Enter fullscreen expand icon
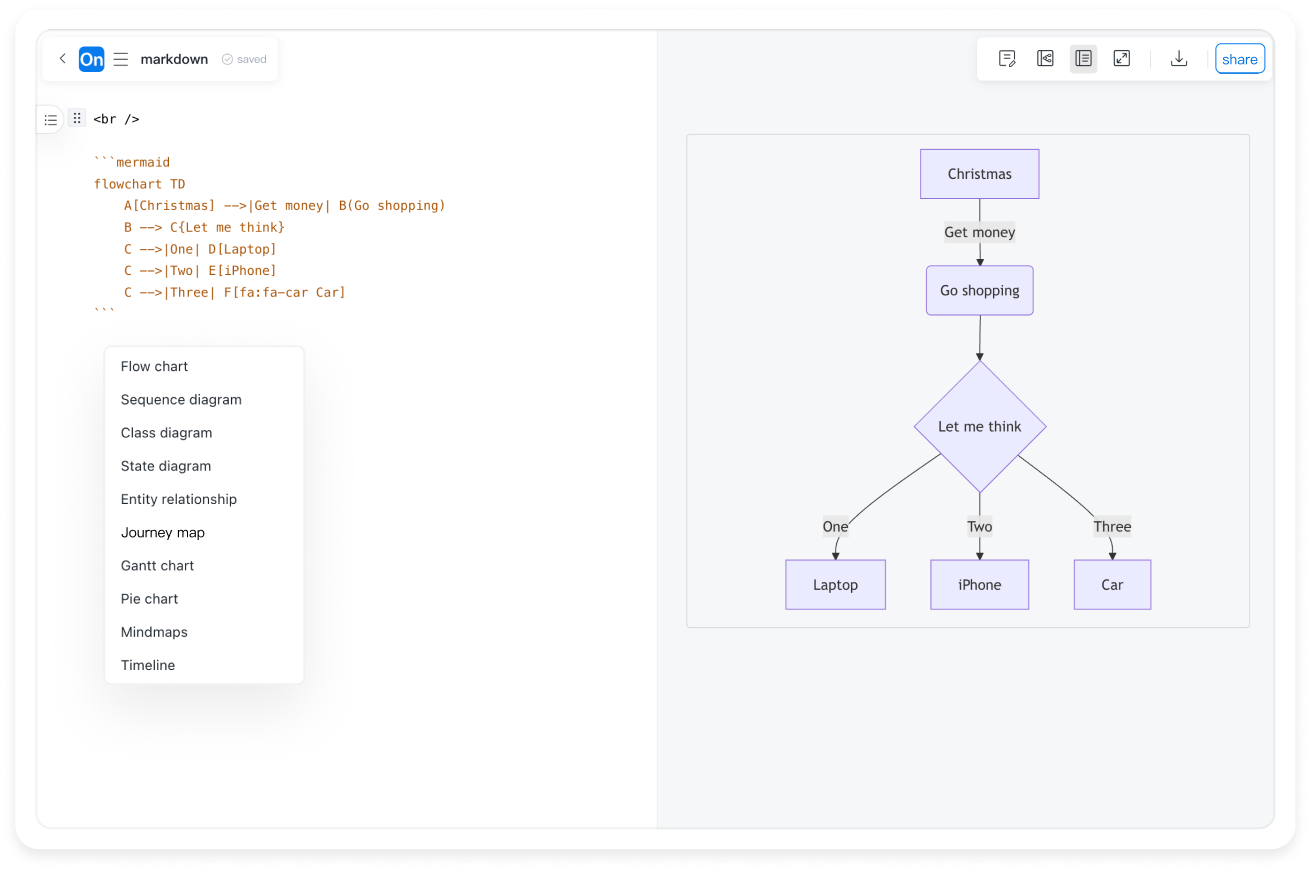Viewport: 1311px width, 871px height. point(1122,59)
